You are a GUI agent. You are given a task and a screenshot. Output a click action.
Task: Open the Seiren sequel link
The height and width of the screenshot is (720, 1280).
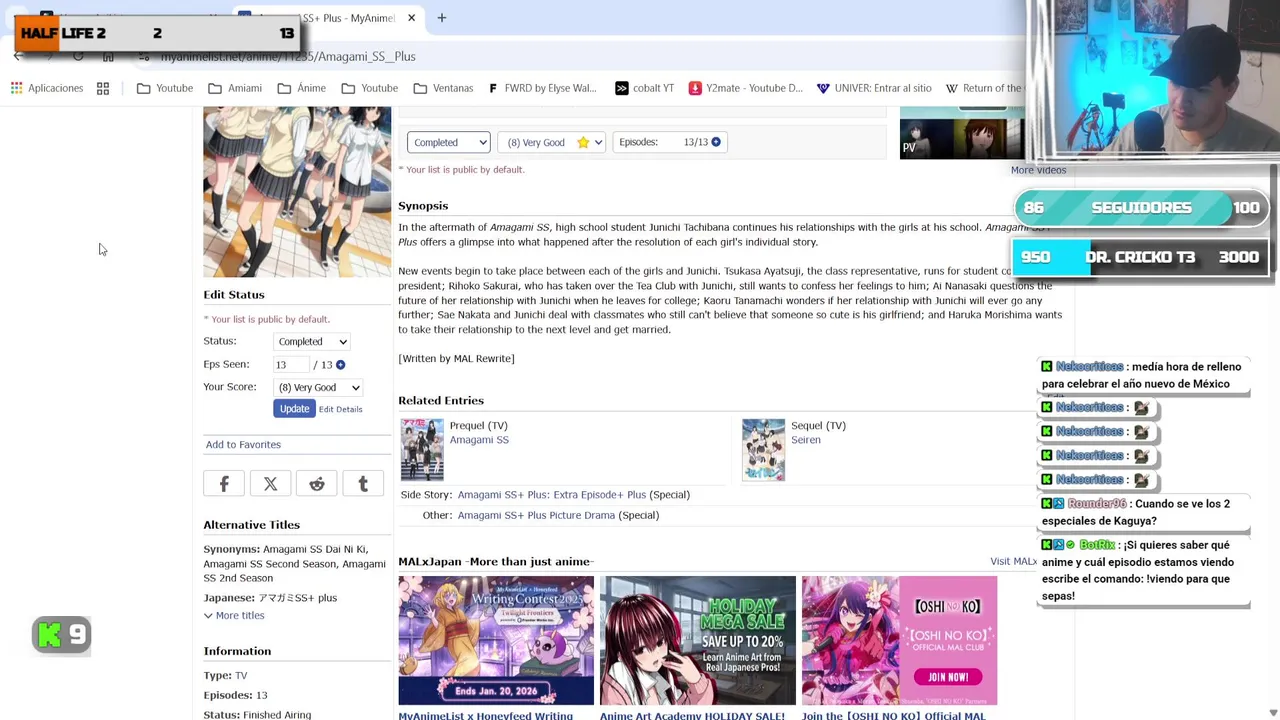[x=806, y=440]
